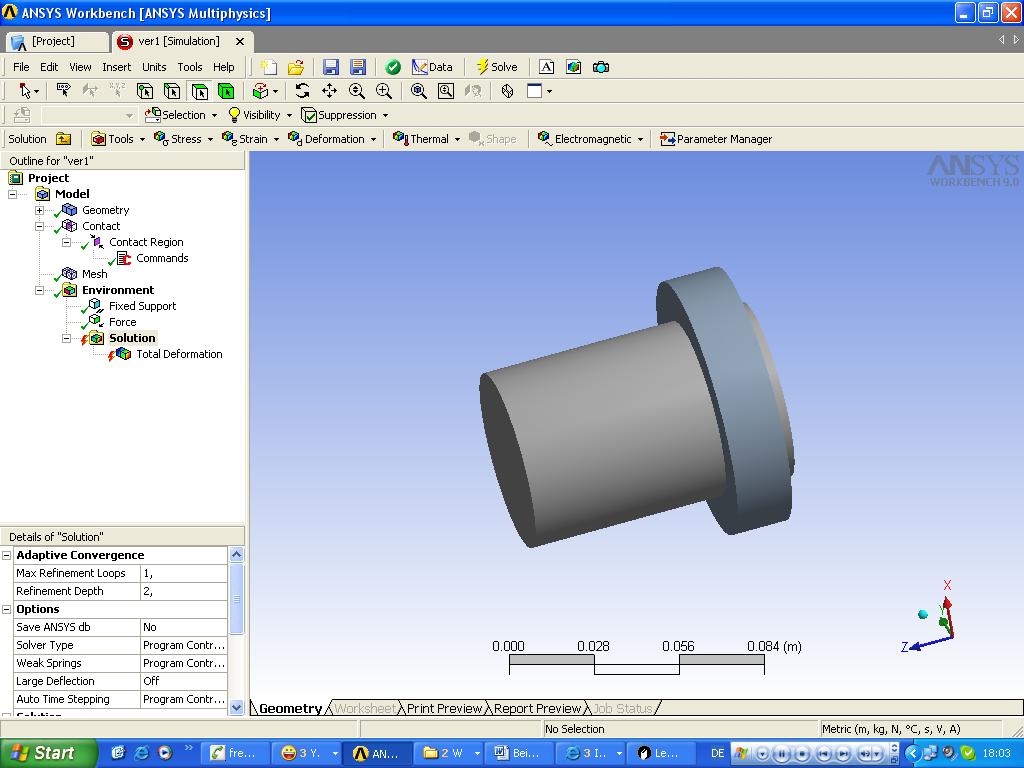Viewport: 1024px width, 768px height.
Task: Select the Pan view tool
Action: [329, 91]
